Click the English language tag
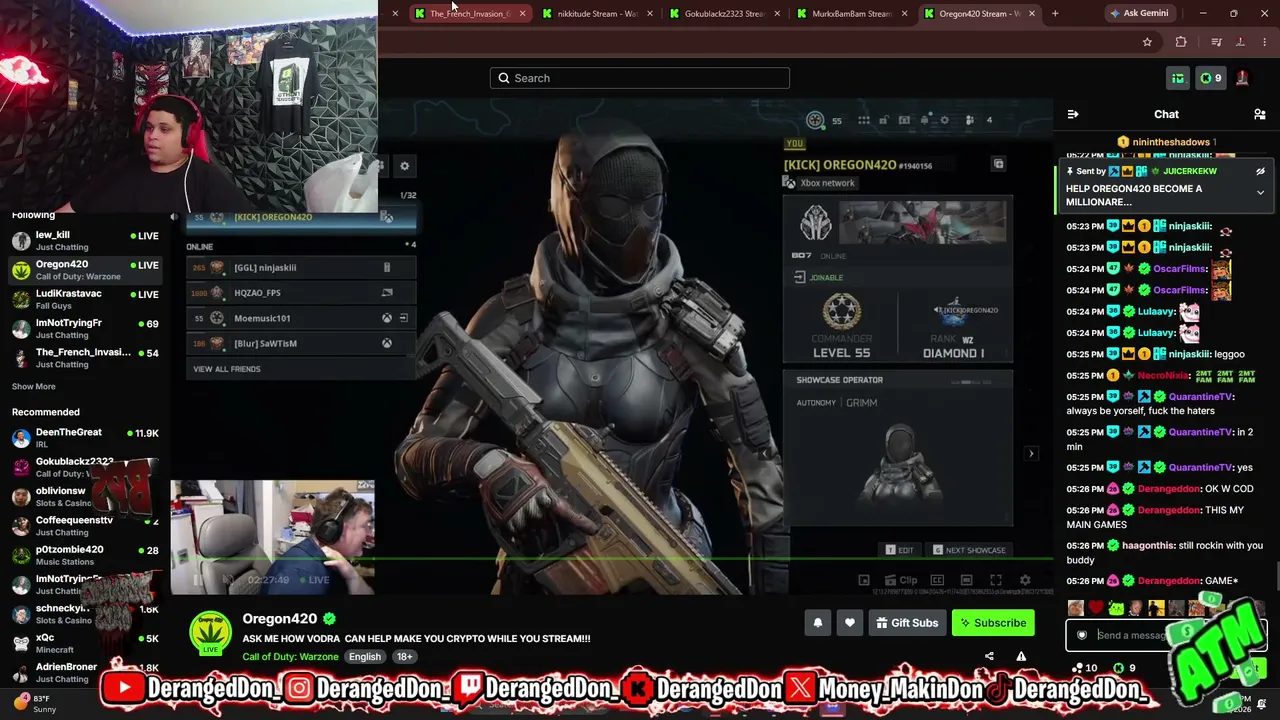This screenshot has height=720, width=1280. tap(365, 657)
